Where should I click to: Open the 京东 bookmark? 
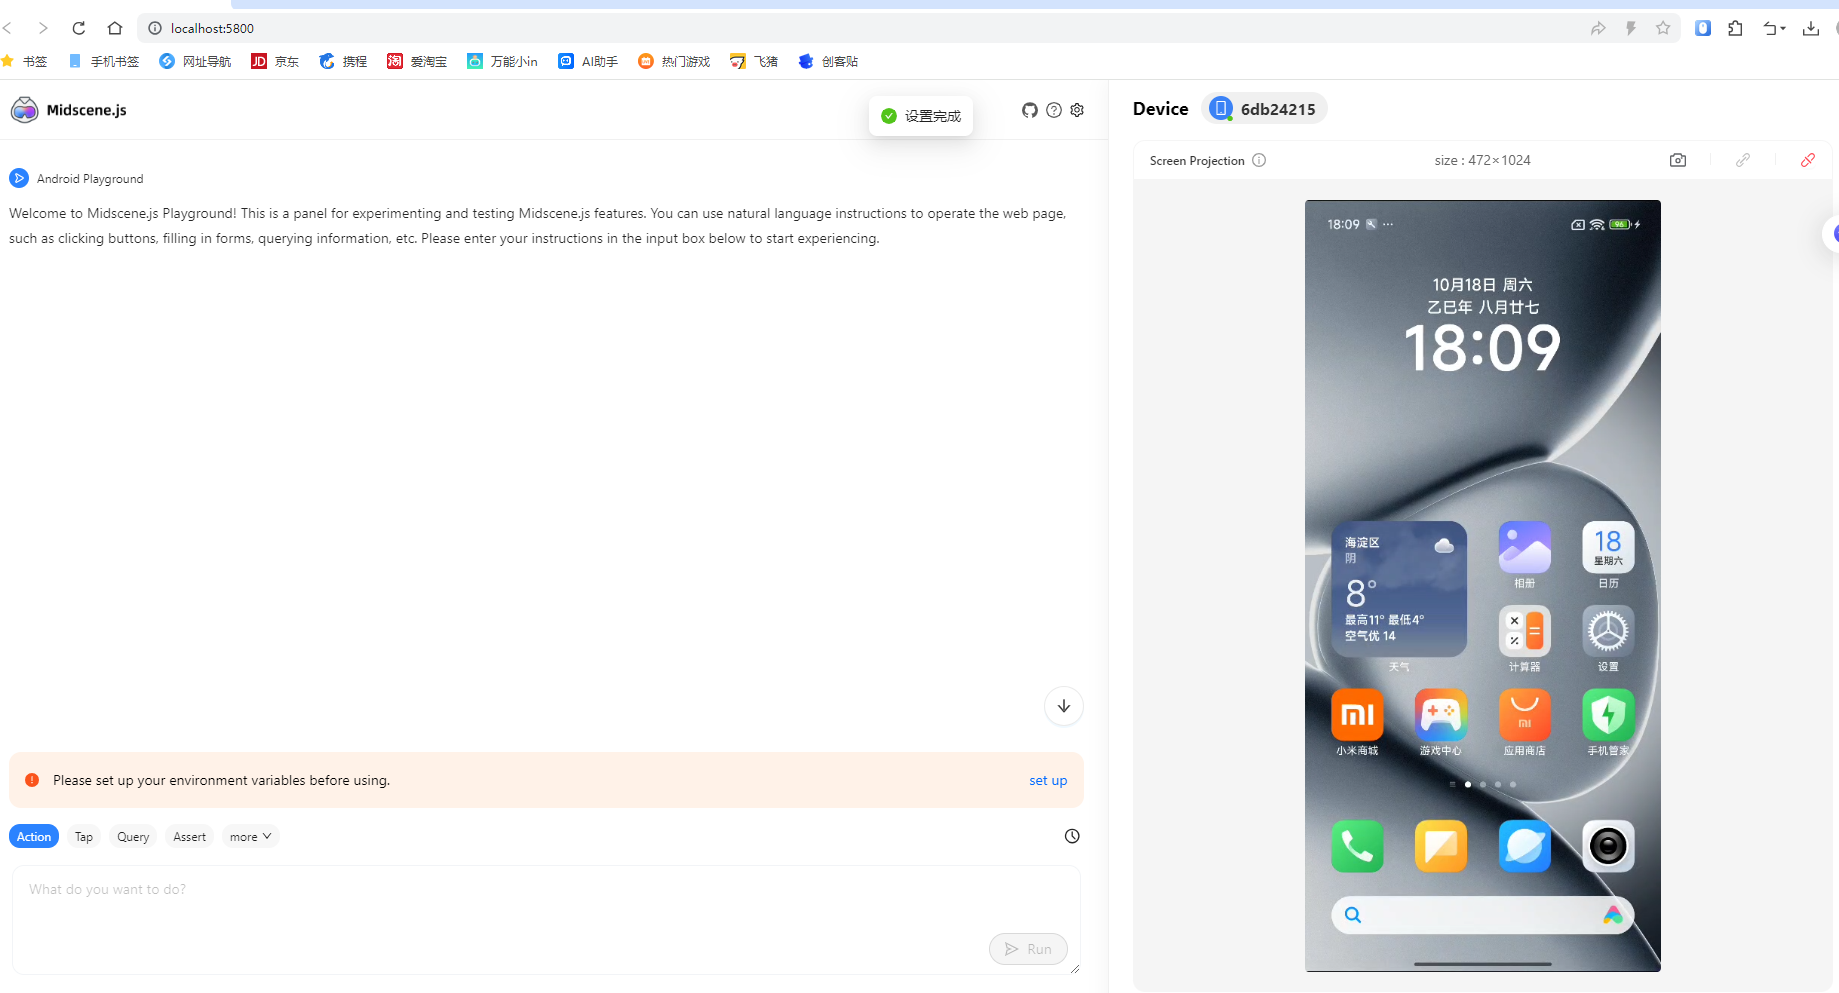click(x=275, y=61)
